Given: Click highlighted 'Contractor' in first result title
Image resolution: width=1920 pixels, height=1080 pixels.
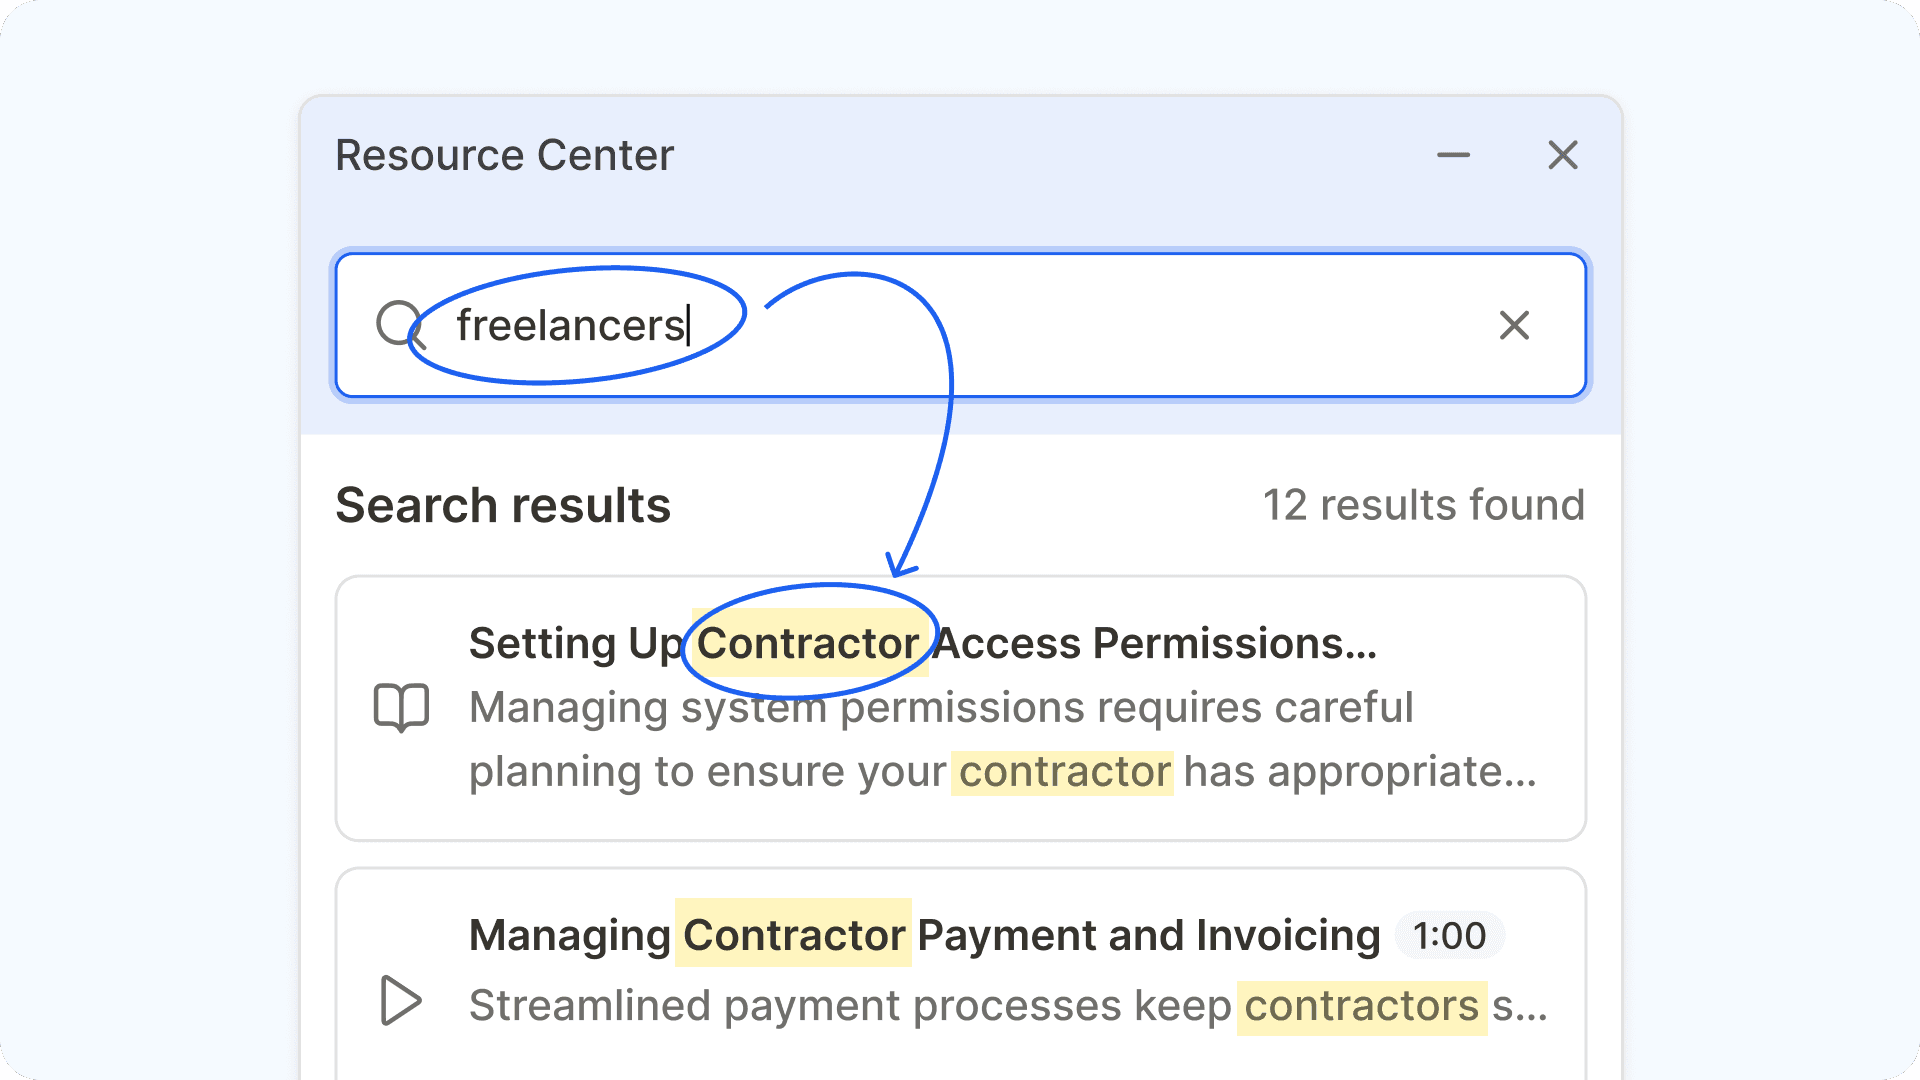Looking at the screenshot, I should point(808,644).
